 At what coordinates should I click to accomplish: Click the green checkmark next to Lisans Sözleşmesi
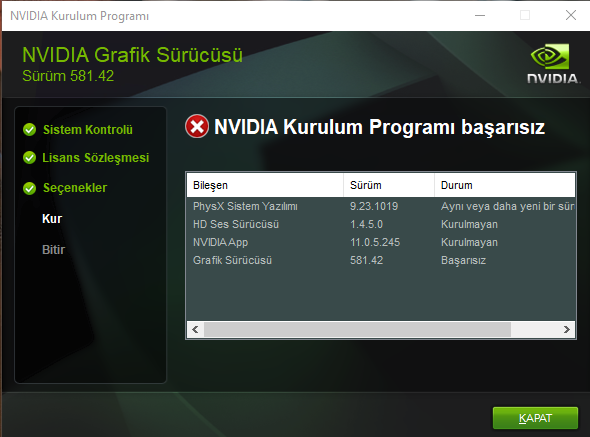(29, 158)
